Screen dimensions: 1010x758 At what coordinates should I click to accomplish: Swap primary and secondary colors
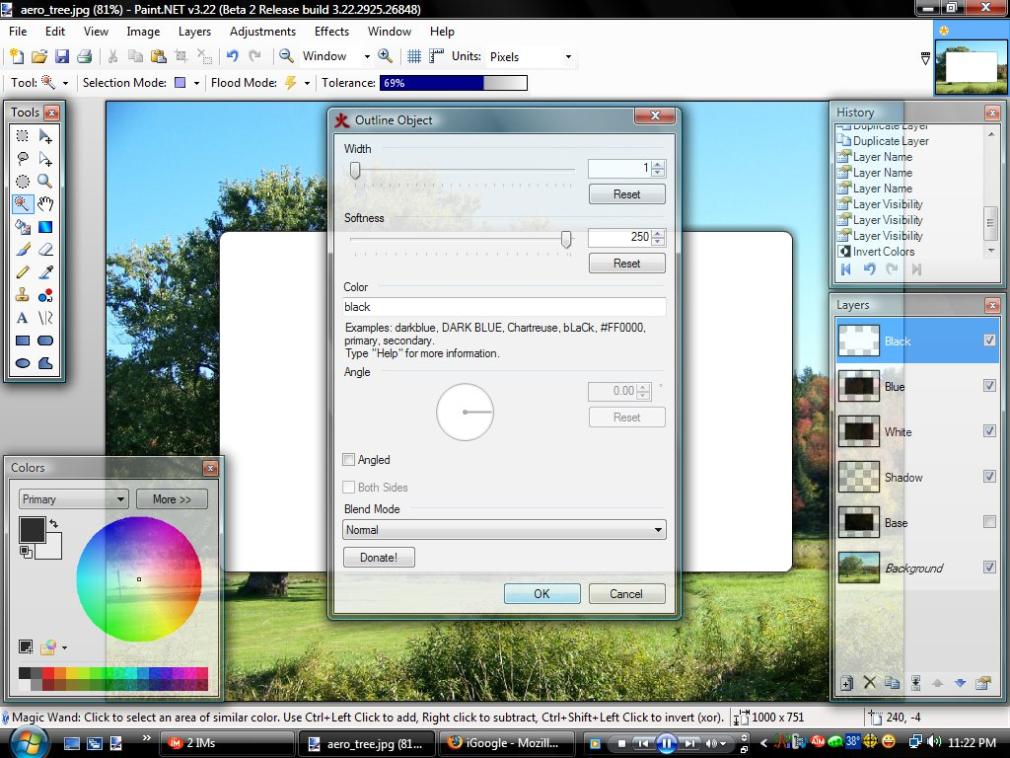point(53,523)
